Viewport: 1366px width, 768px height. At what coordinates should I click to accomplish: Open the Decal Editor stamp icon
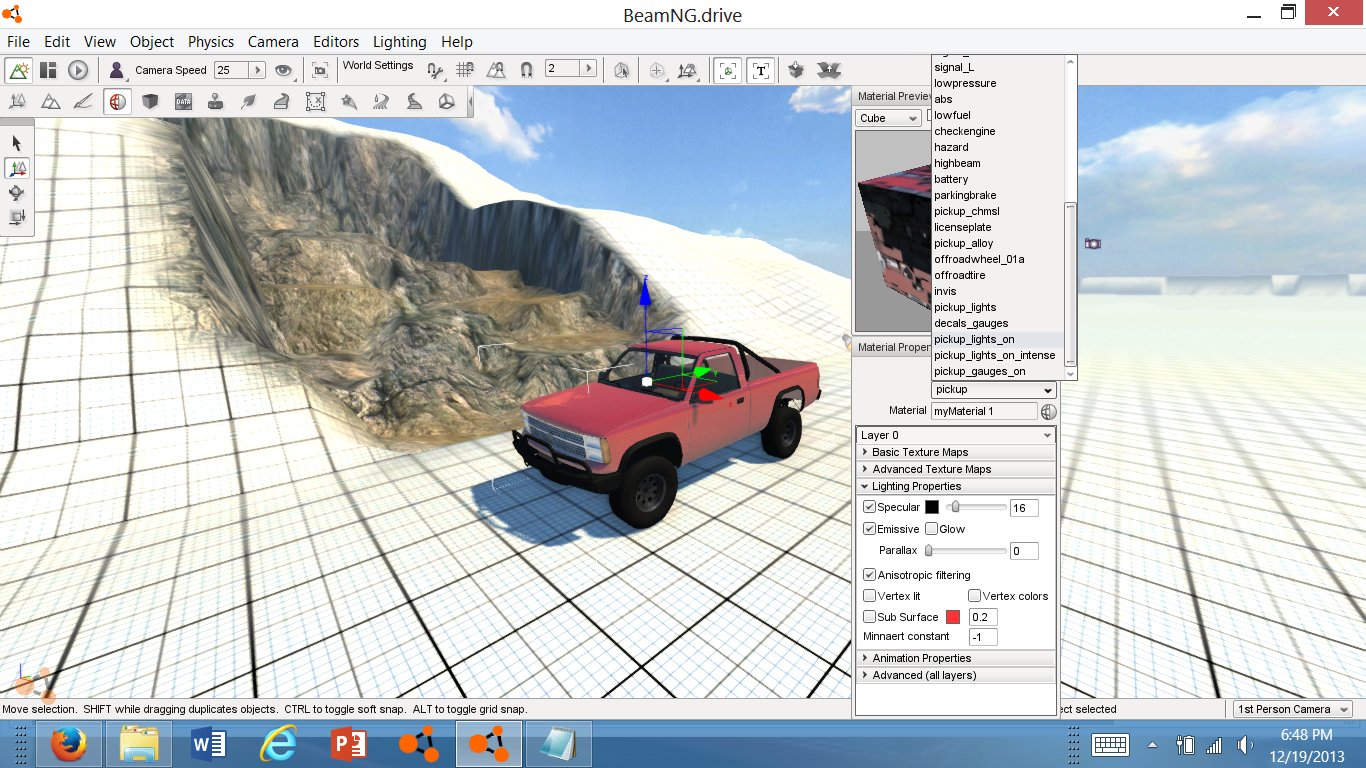[x=215, y=101]
